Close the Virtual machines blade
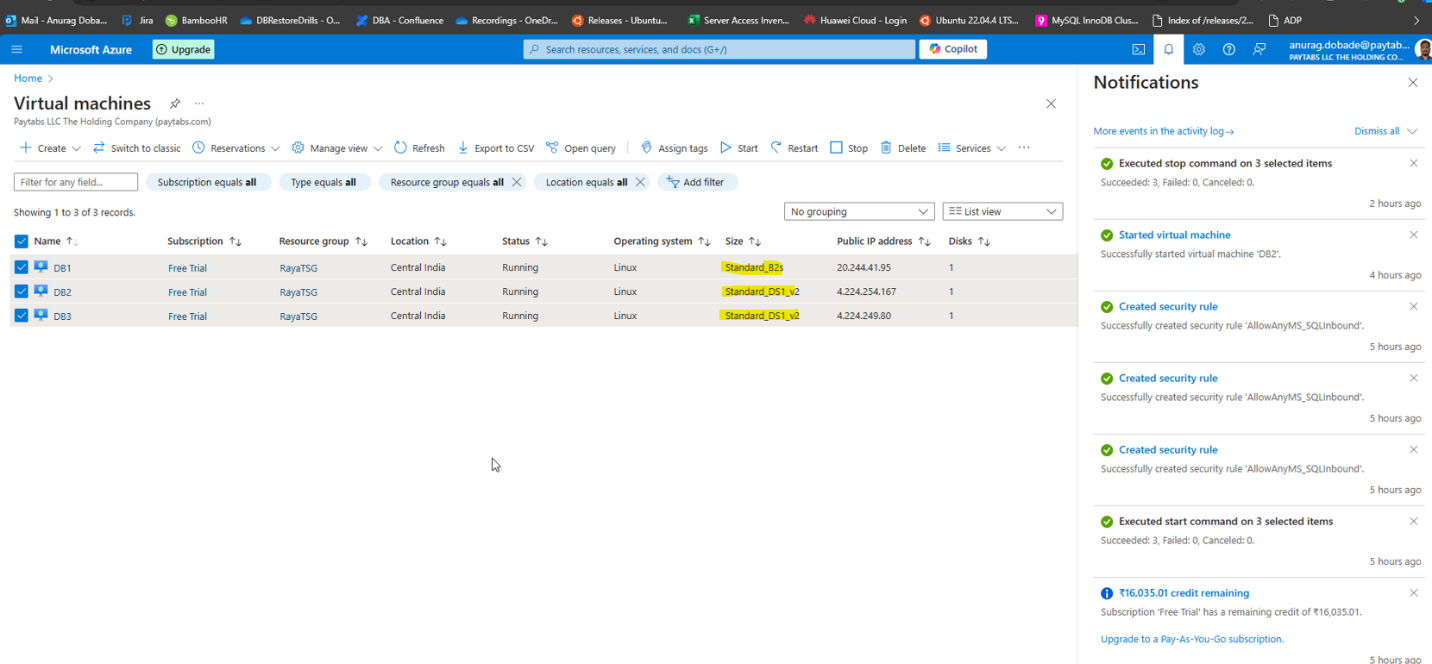 point(1051,103)
